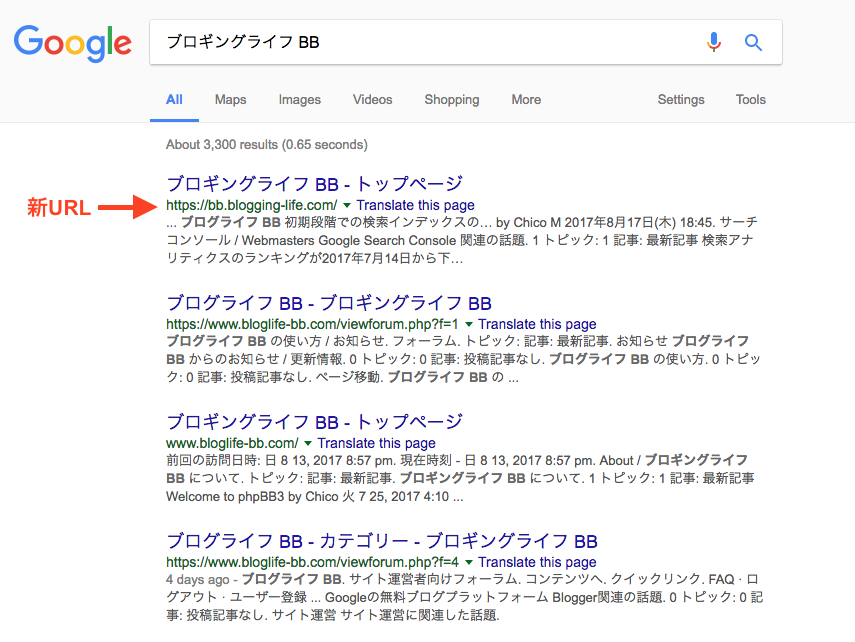Expand dropdown arrow beside viewforum.php?f=1 URL
Image resolution: width=855 pixels, height=642 pixels.
(x=468, y=325)
